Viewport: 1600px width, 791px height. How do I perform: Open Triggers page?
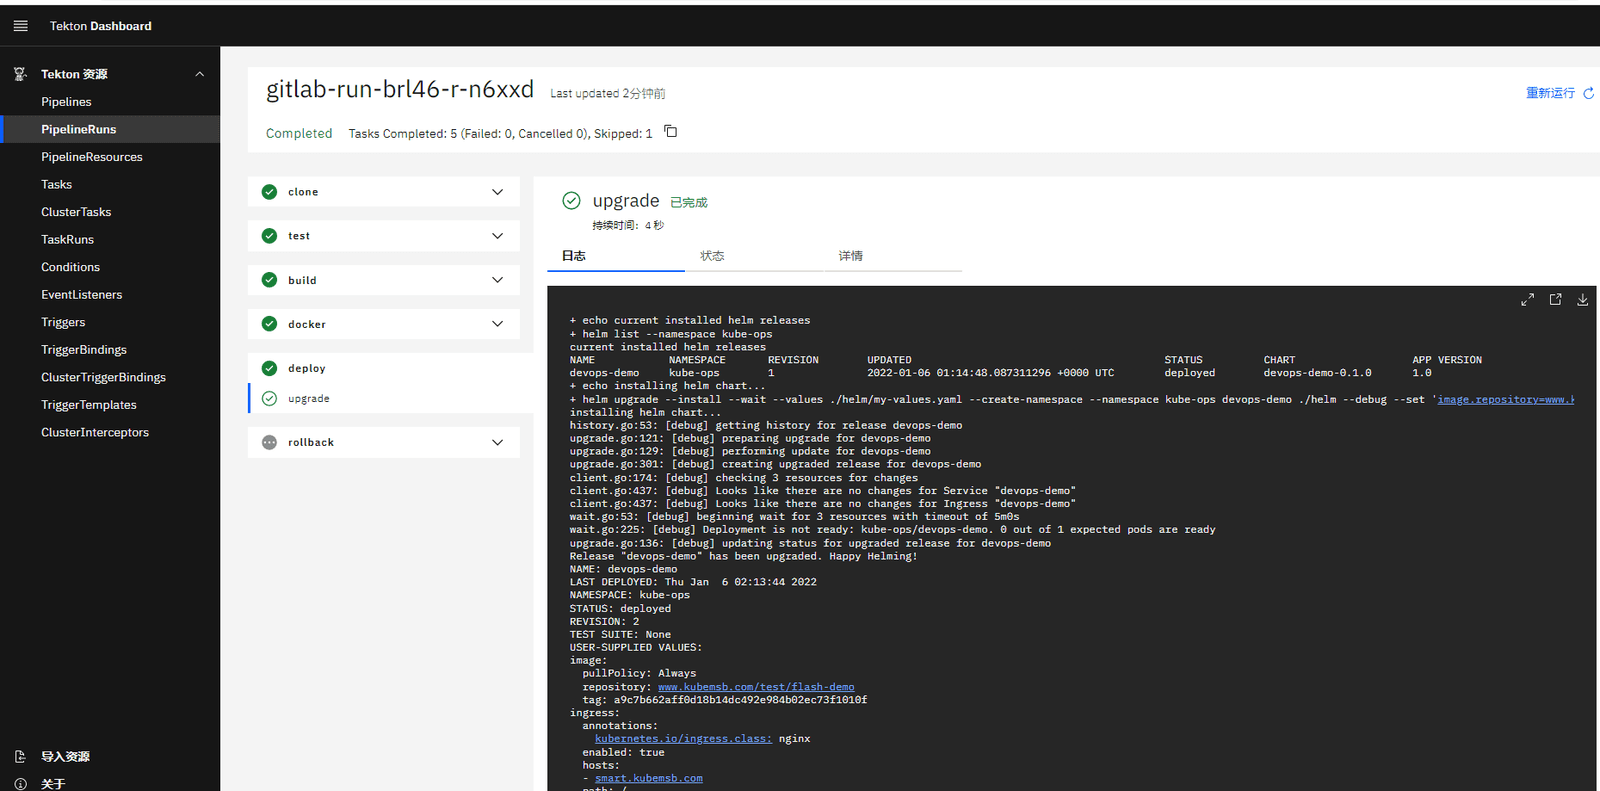63,322
